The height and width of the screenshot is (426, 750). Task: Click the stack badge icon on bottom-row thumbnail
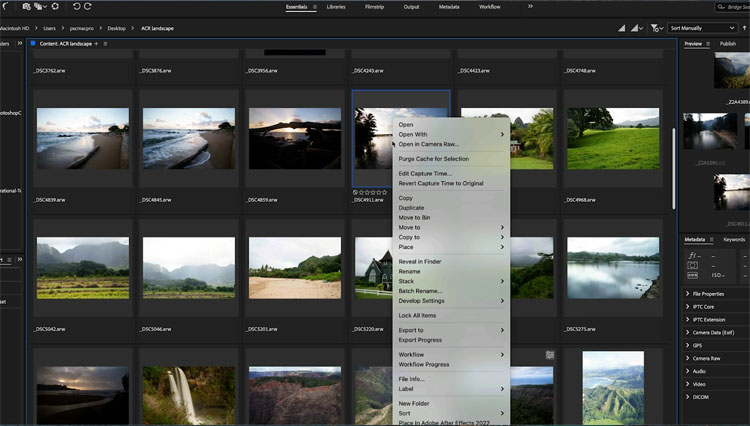click(550, 355)
